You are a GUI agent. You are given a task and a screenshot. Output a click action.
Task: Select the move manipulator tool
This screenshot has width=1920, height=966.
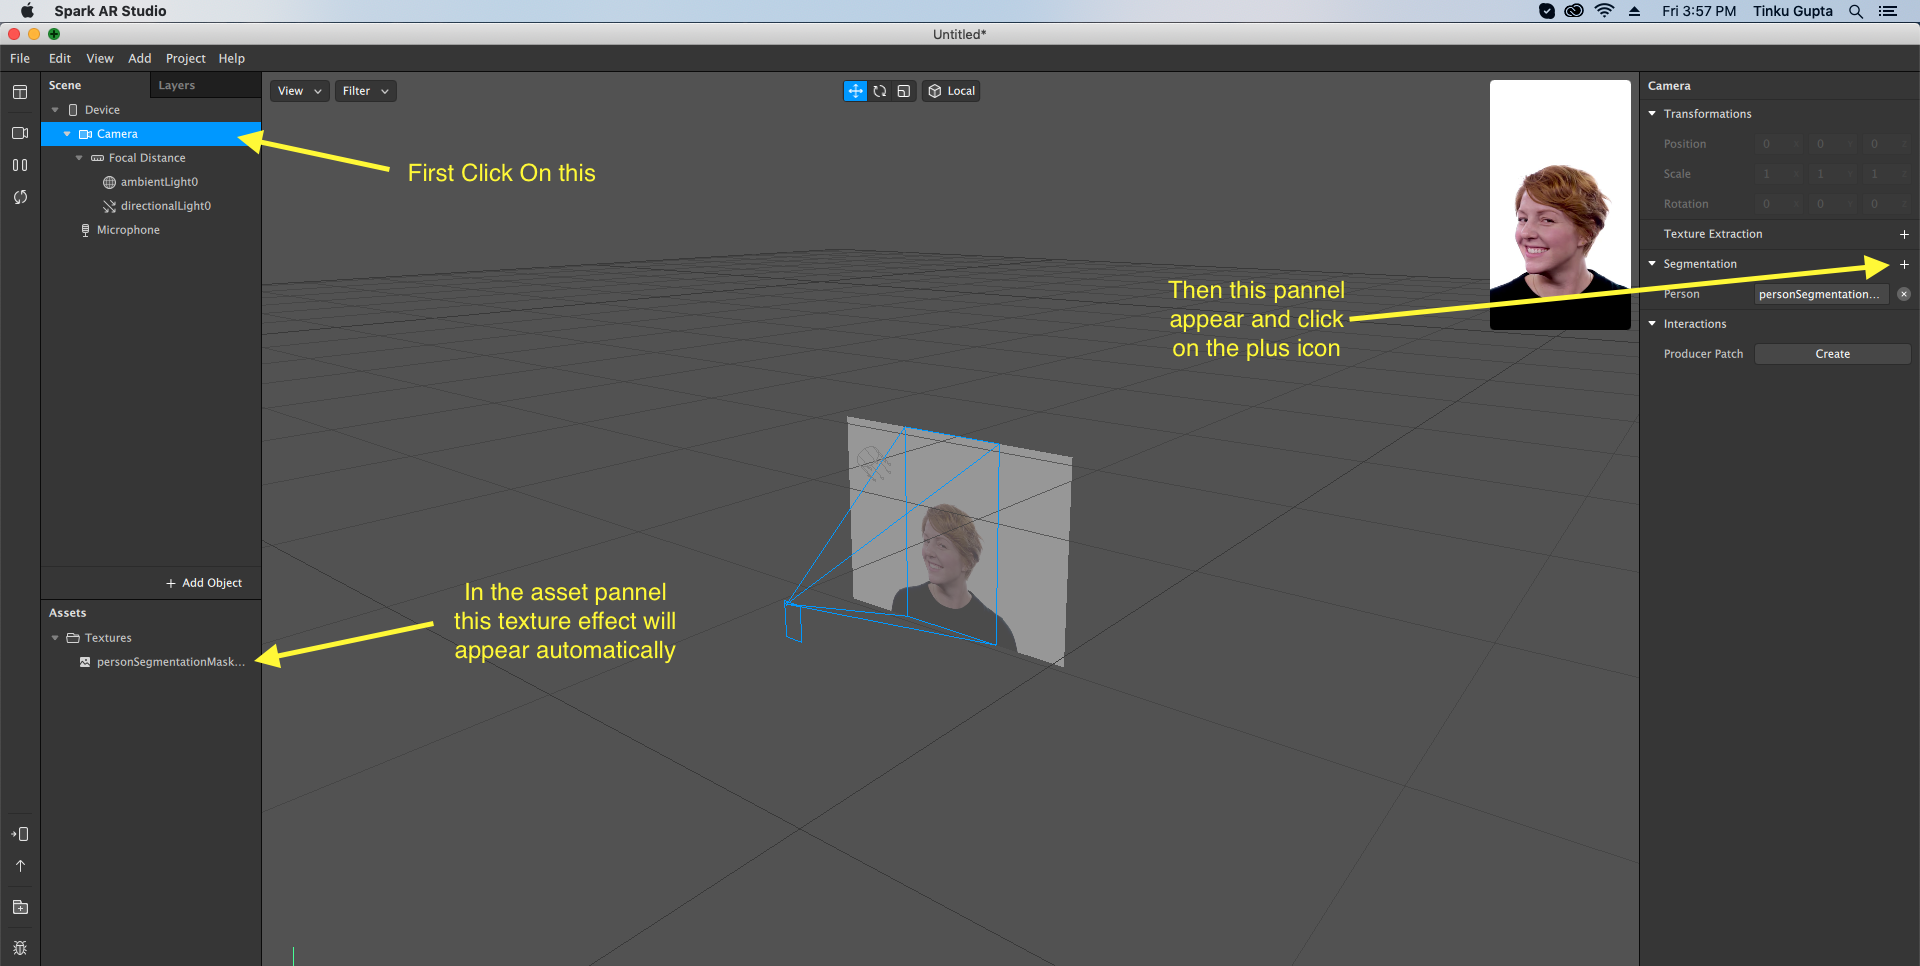tap(855, 91)
